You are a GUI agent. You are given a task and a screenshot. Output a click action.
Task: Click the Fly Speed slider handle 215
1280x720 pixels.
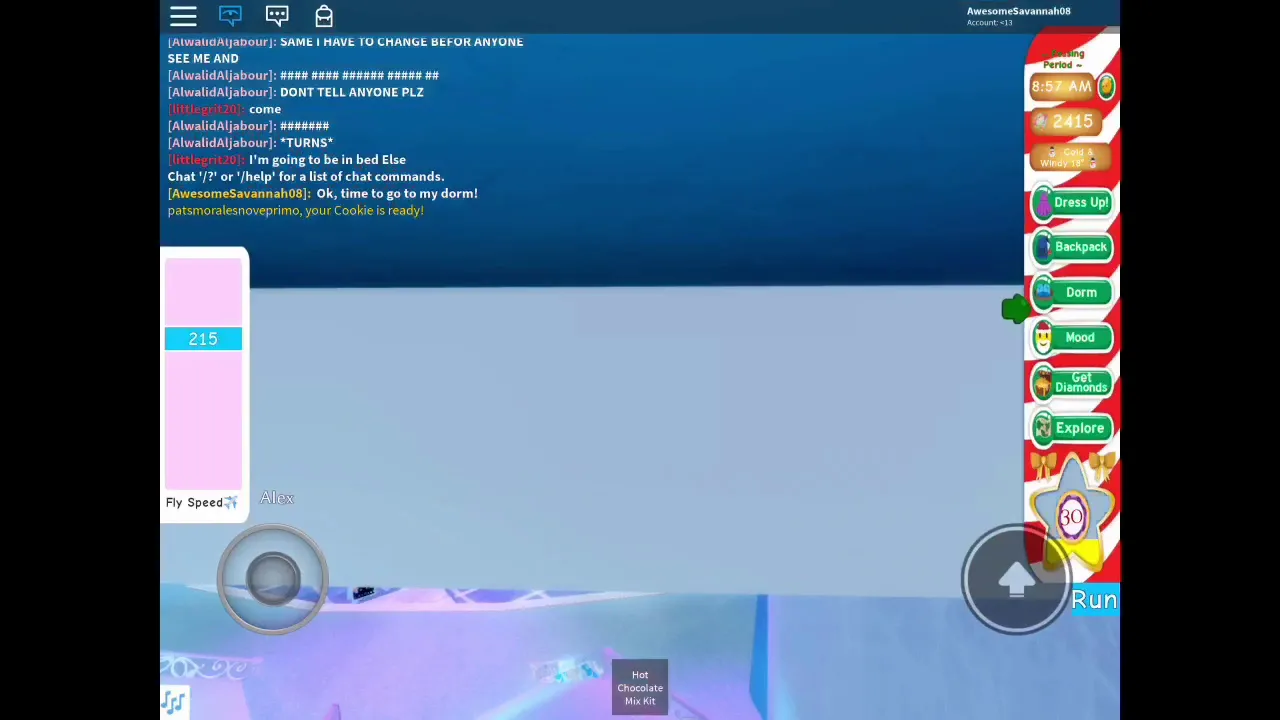[203, 339]
